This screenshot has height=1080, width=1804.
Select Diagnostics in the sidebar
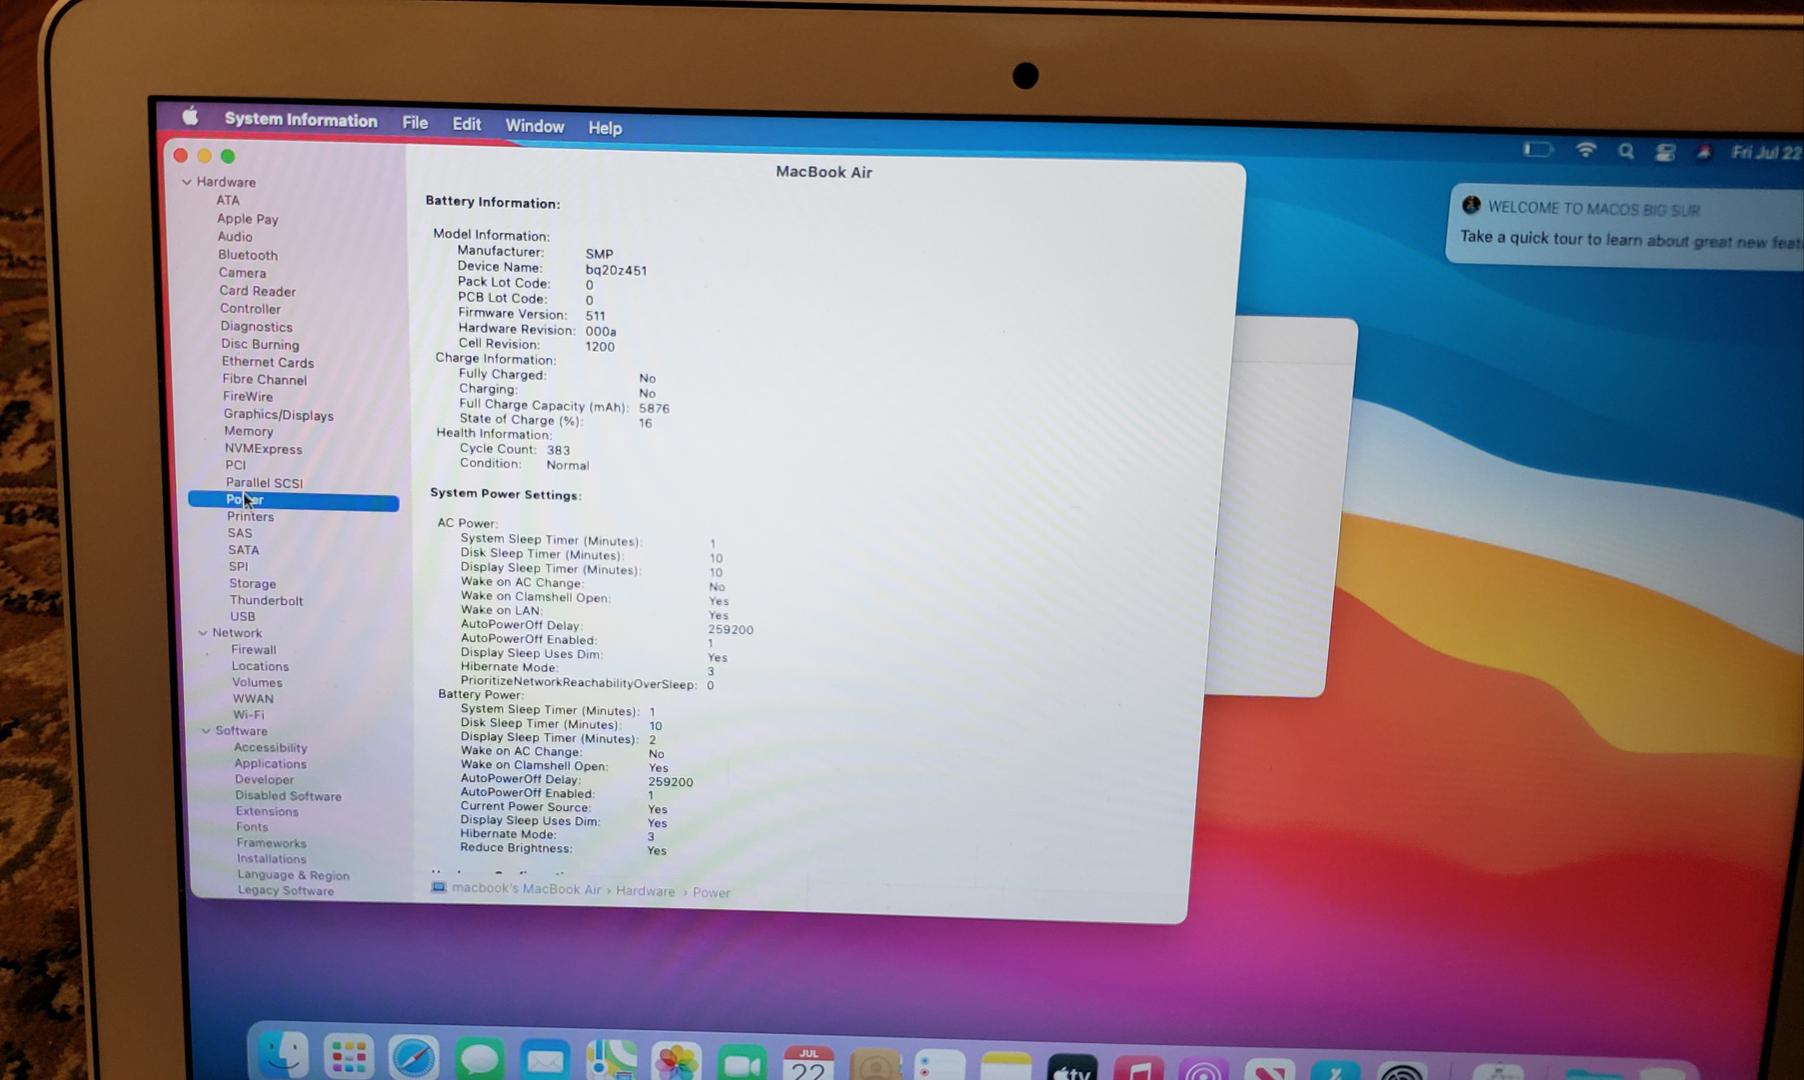pos(256,327)
